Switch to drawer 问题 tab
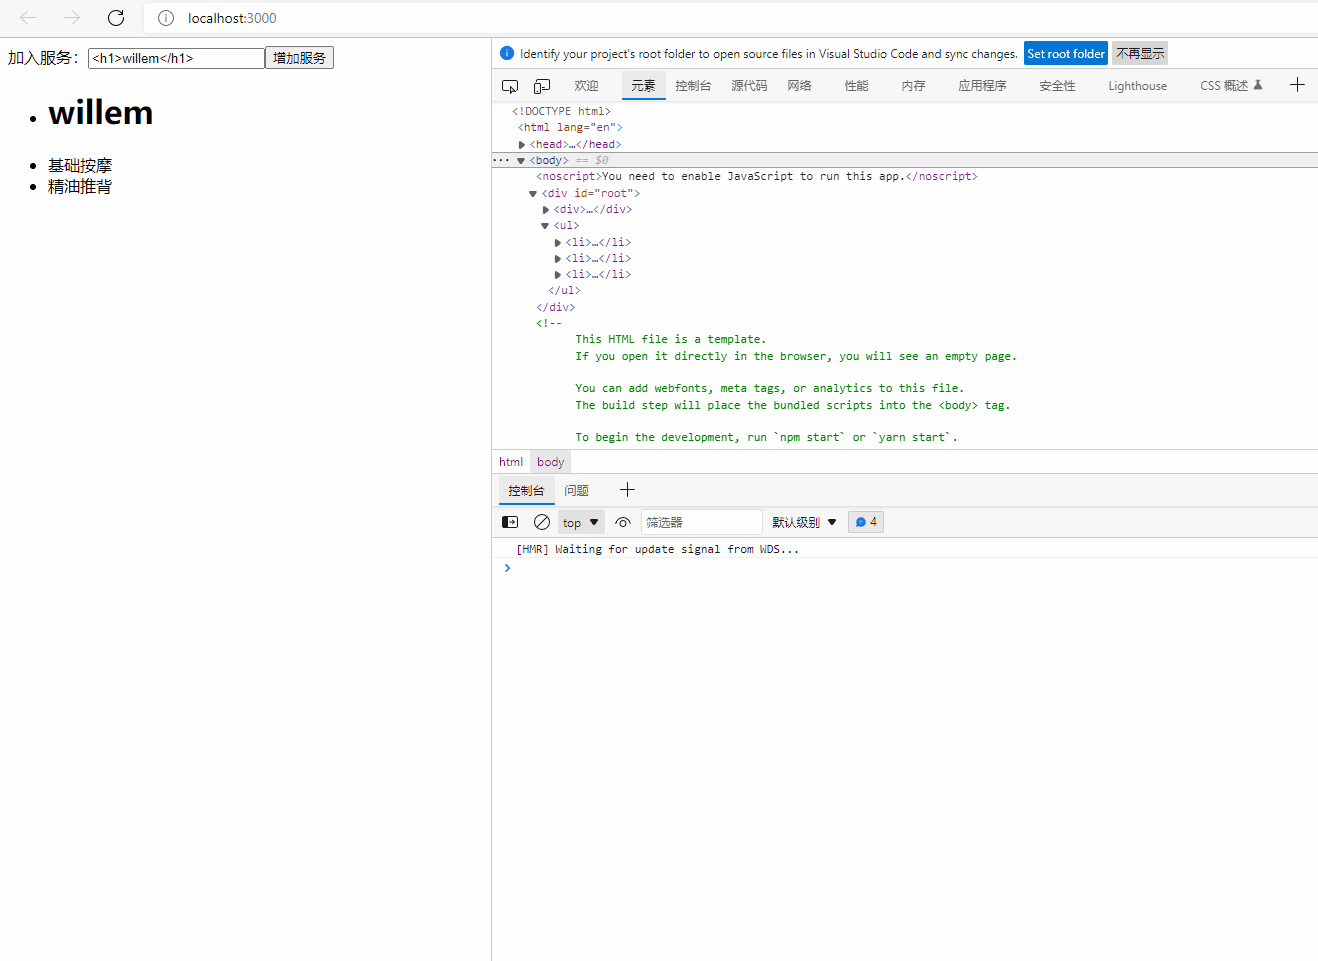The height and width of the screenshot is (961, 1318). [577, 490]
